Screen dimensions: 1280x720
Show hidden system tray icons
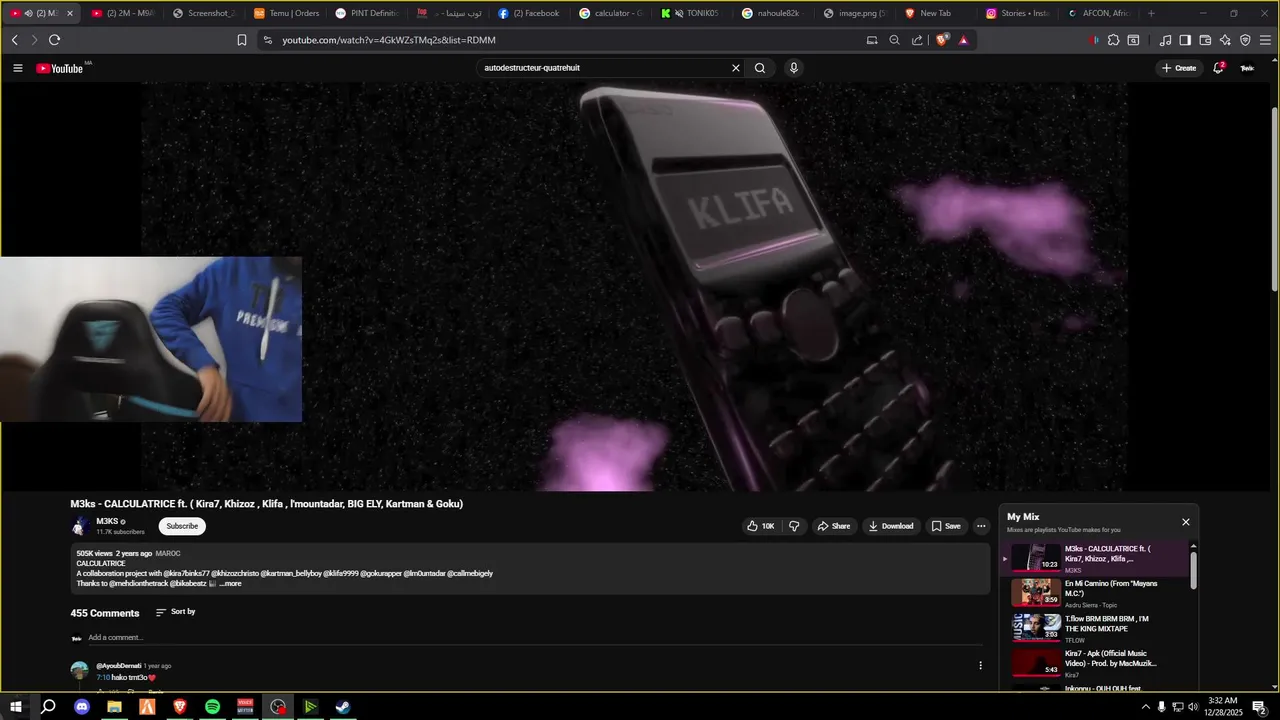coord(1145,707)
